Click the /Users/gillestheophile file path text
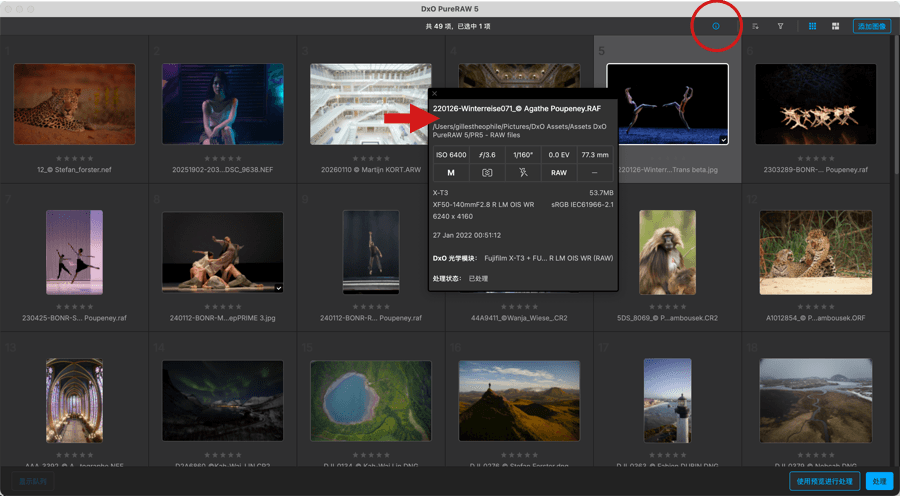Screen dimensions: 900x496 pos(520,130)
